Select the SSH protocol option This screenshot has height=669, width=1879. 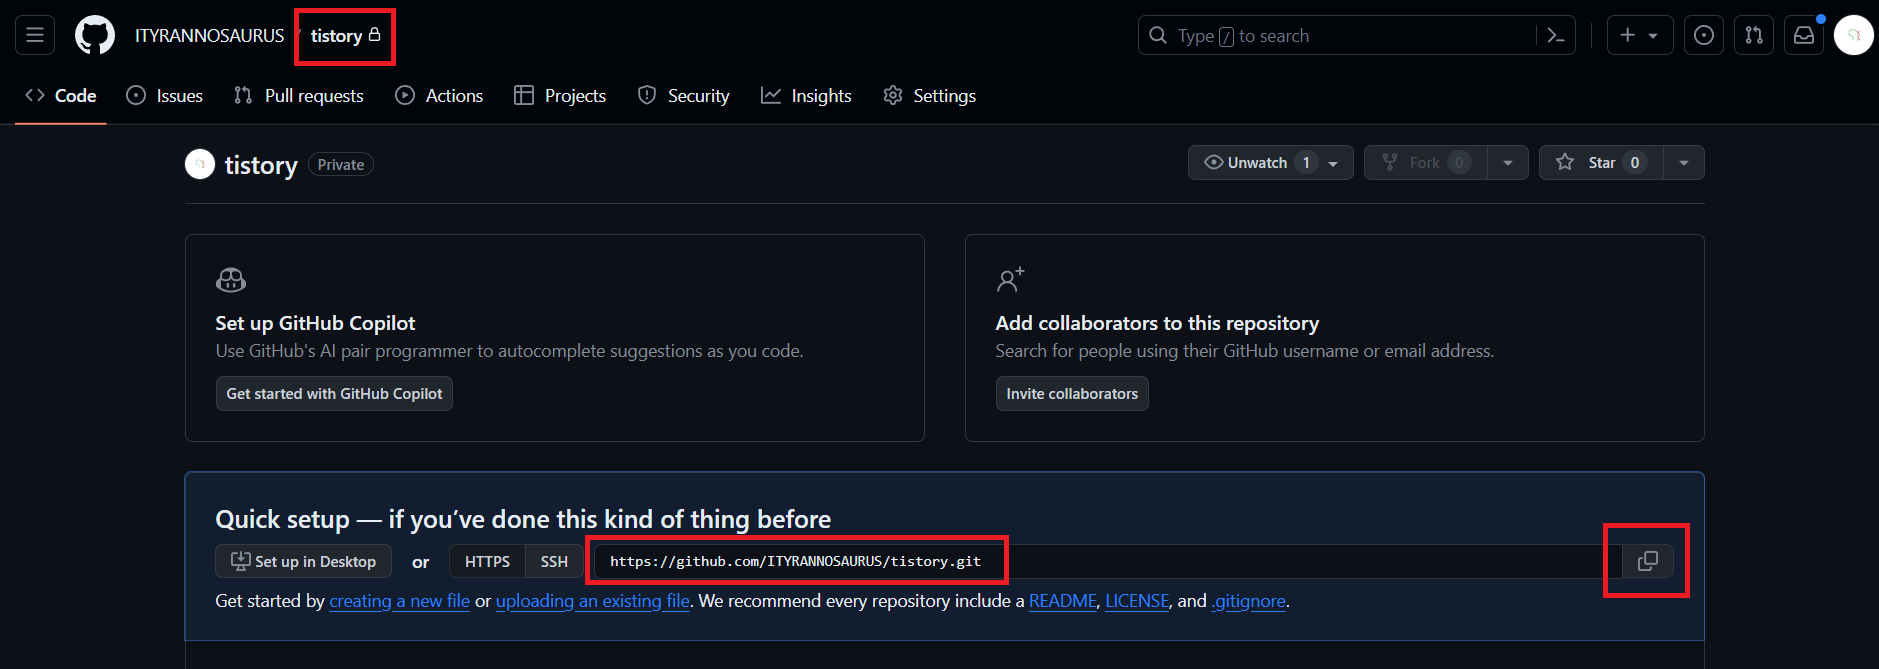[x=554, y=561]
